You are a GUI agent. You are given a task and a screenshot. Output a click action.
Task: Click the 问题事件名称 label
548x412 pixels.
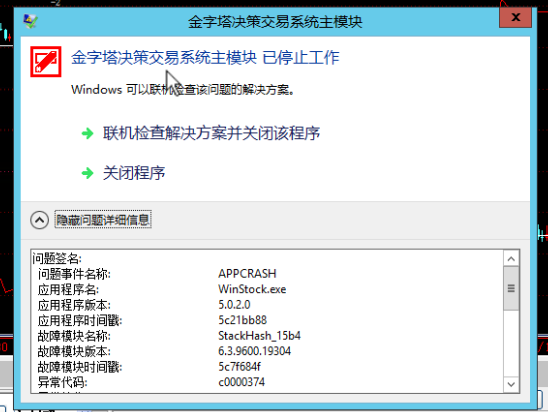click(74, 274)
